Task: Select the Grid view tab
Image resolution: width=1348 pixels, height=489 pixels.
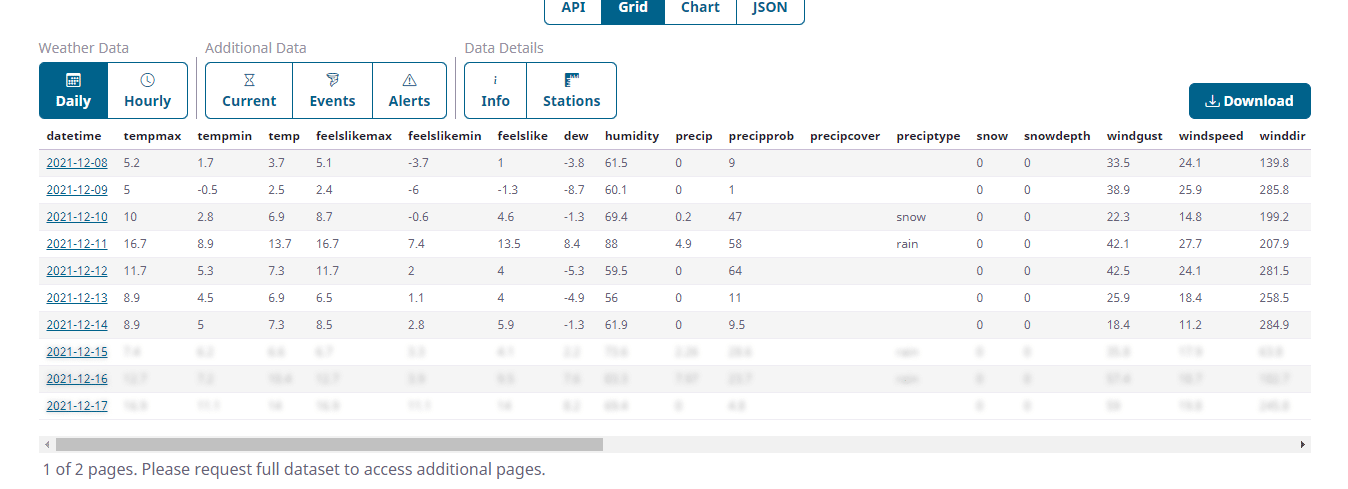Action: (x=632, y=8)
